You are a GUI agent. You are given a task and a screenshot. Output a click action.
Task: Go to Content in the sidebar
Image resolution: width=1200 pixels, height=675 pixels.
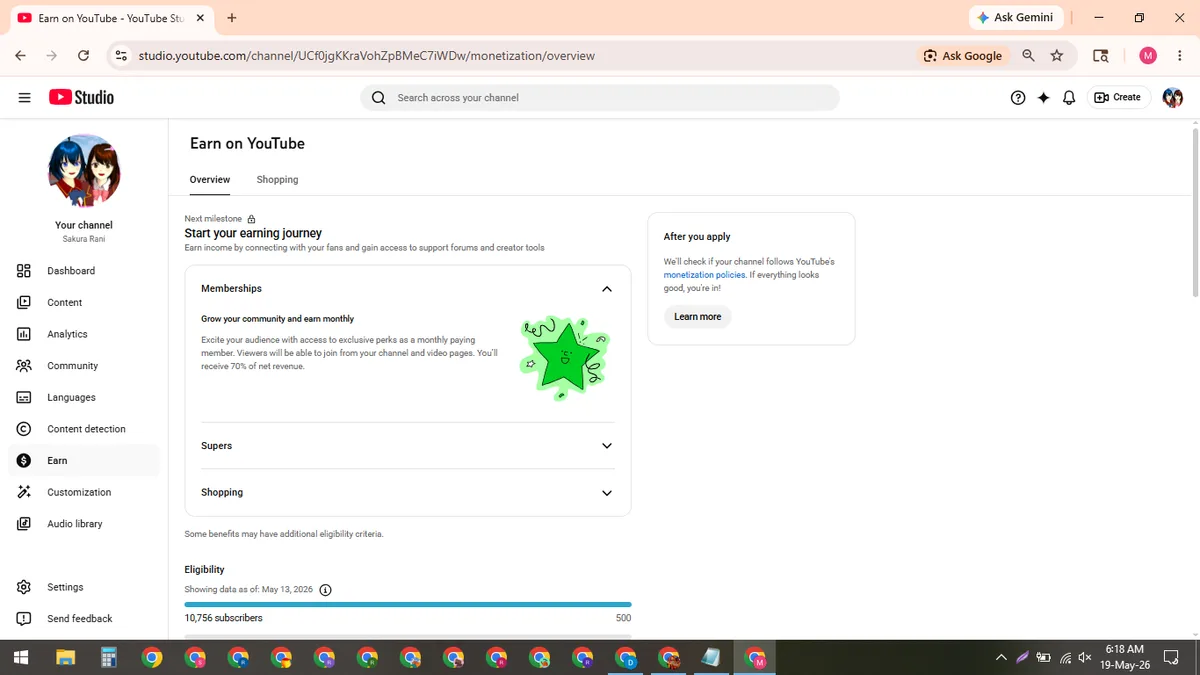click(84, 302)
